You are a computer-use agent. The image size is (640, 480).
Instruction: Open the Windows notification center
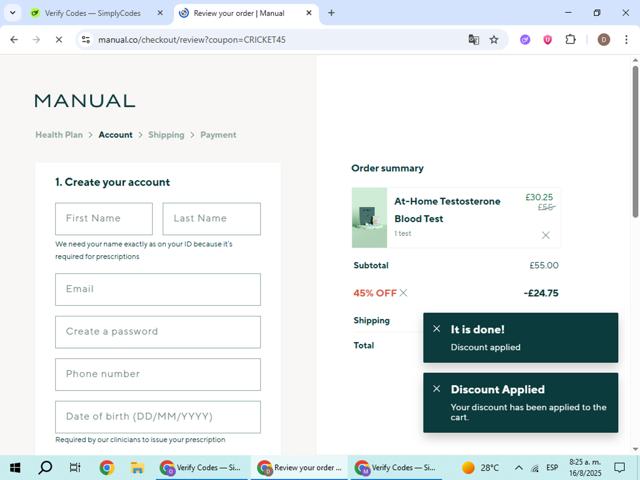[x=620, y=467]
